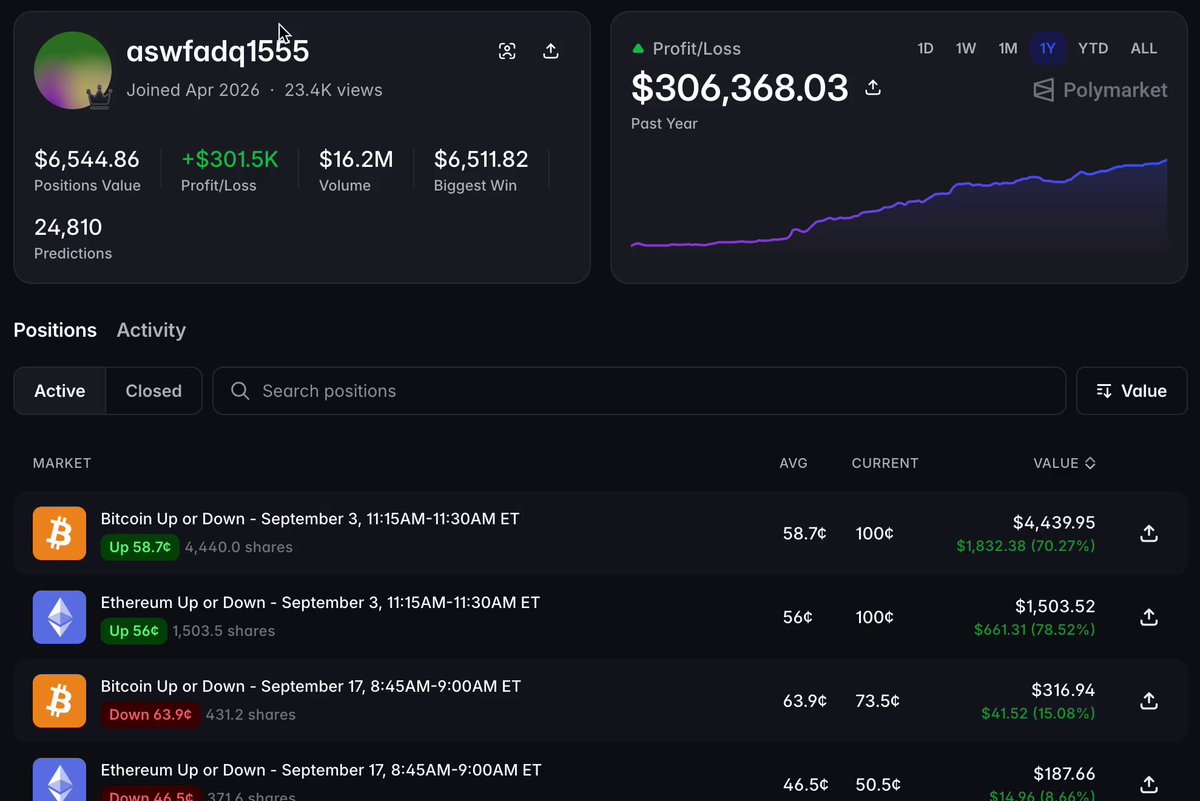The width and height of the screenshot is (1200, 801).
Task: Open the Value sort dropdown
Action: (1131, 391)
